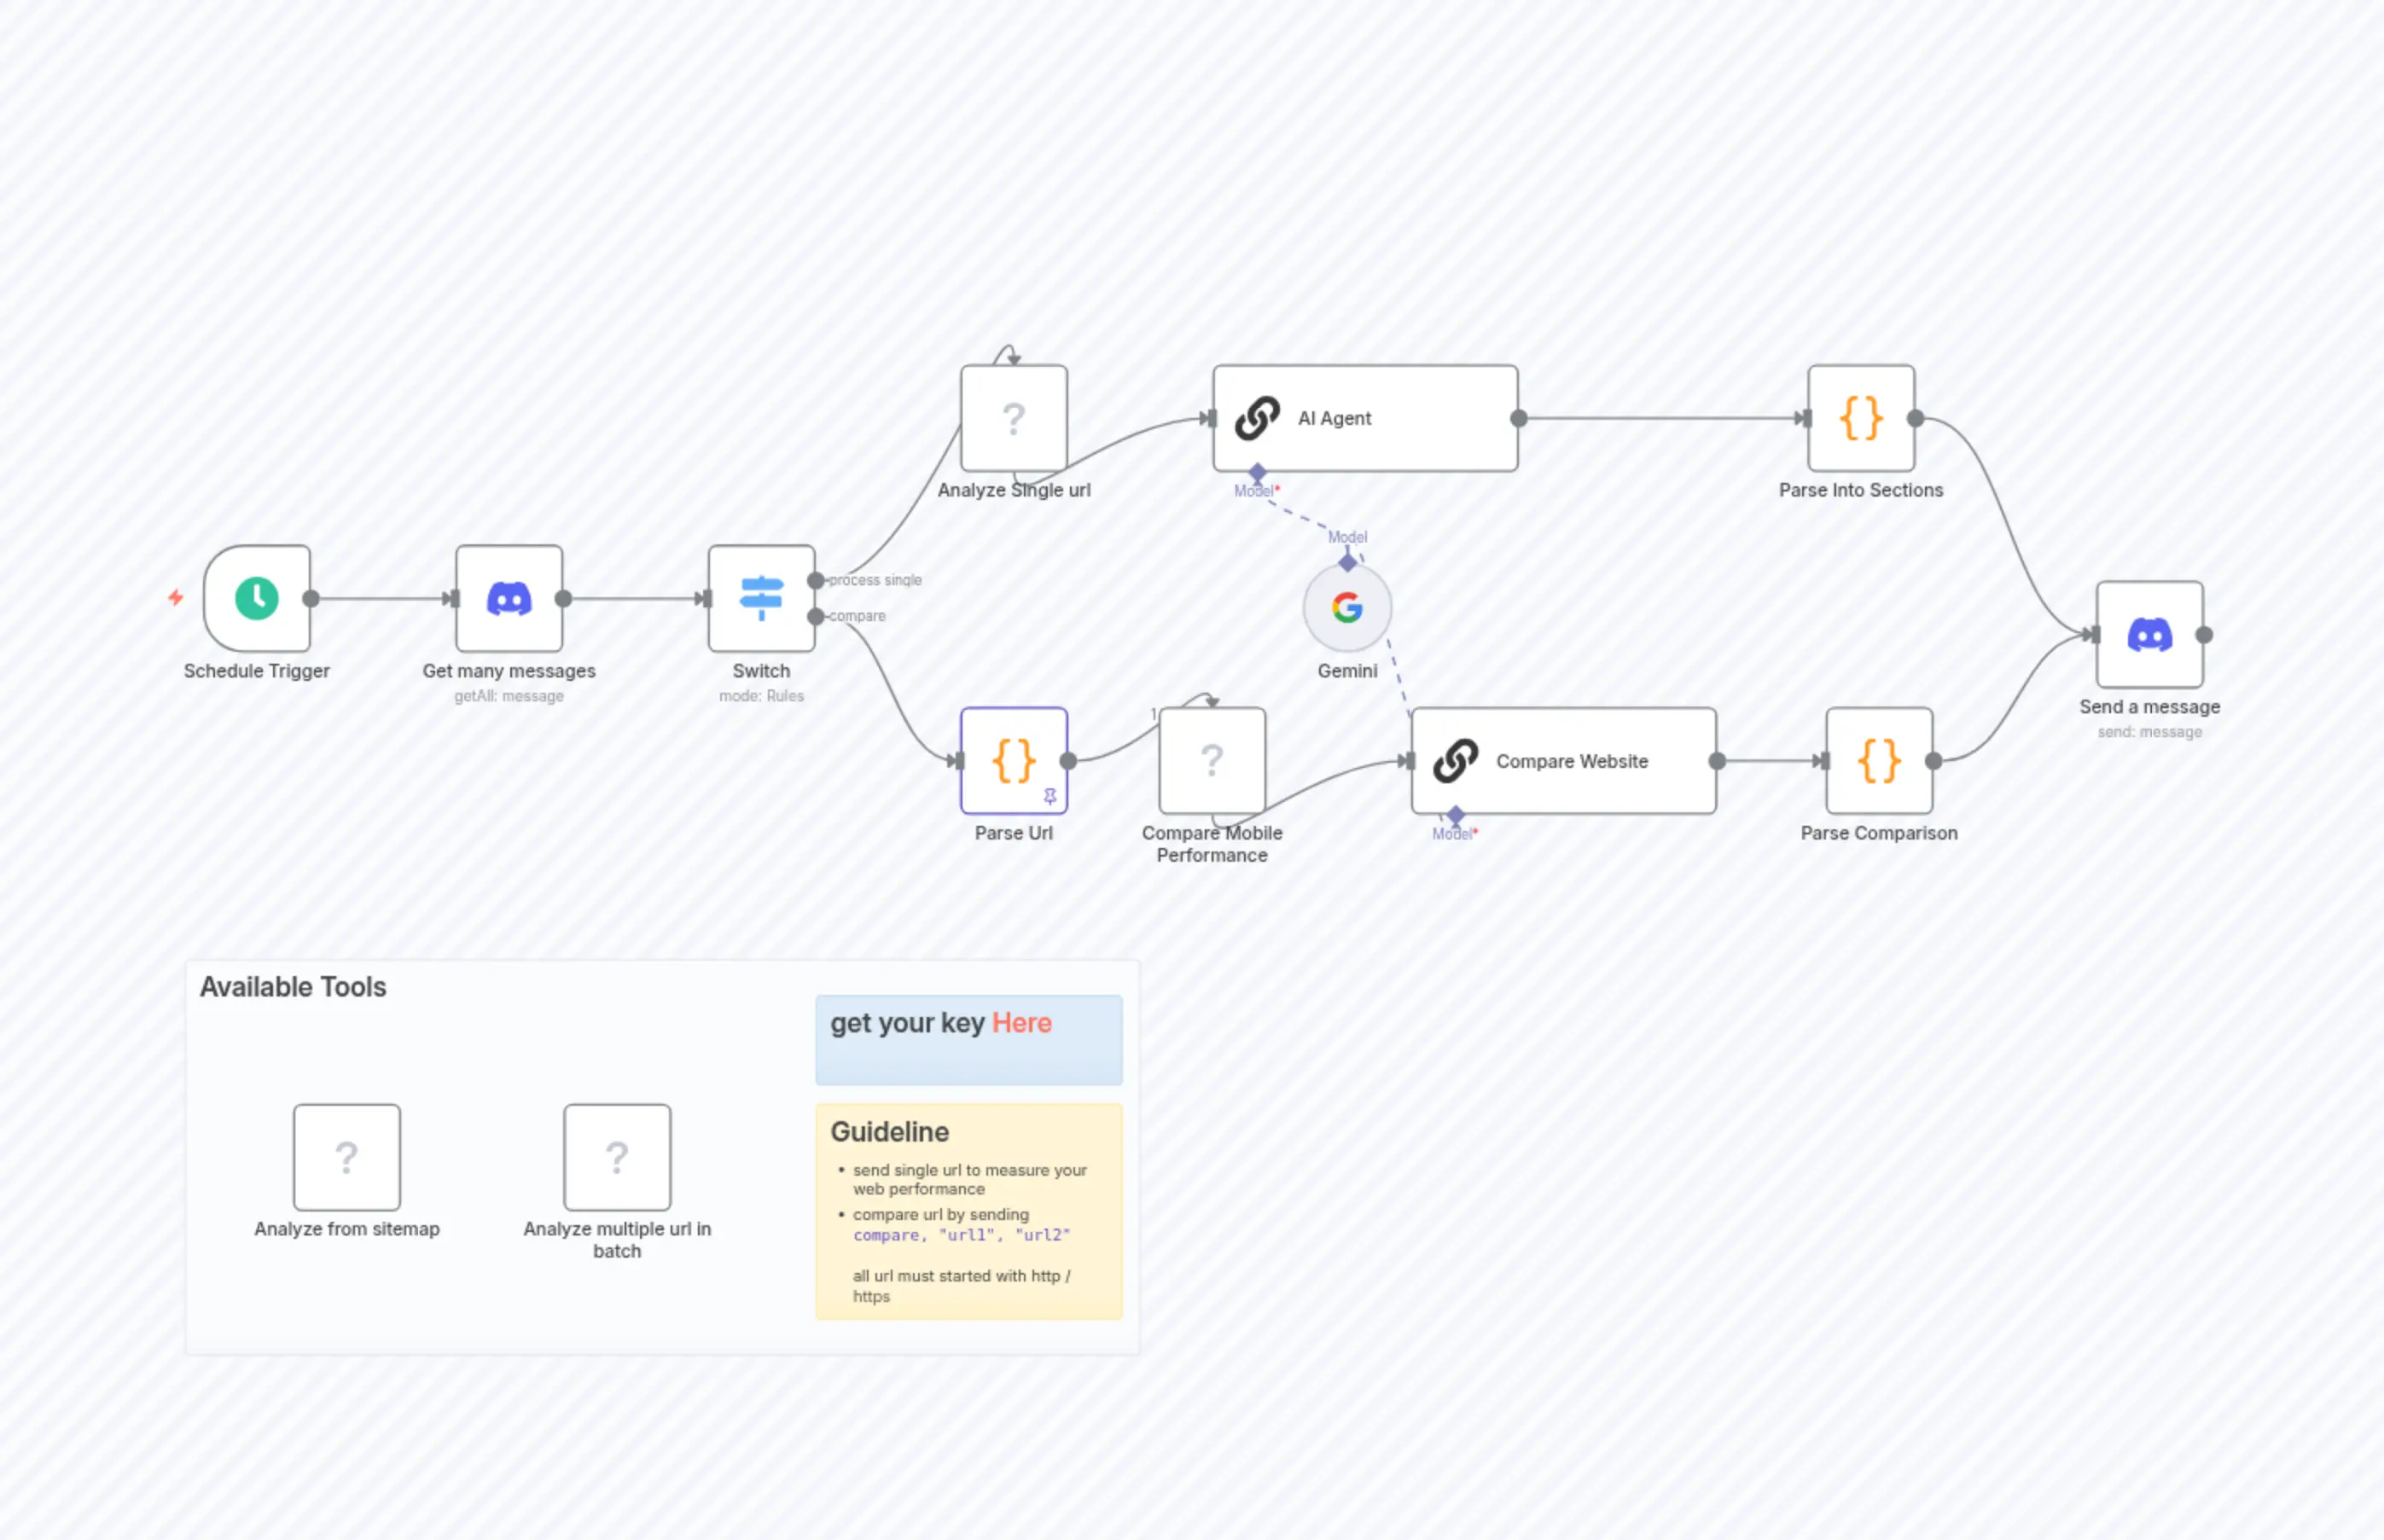Select the Parse Url node
2384x1540 pixels.
(x=1013, y=760)
